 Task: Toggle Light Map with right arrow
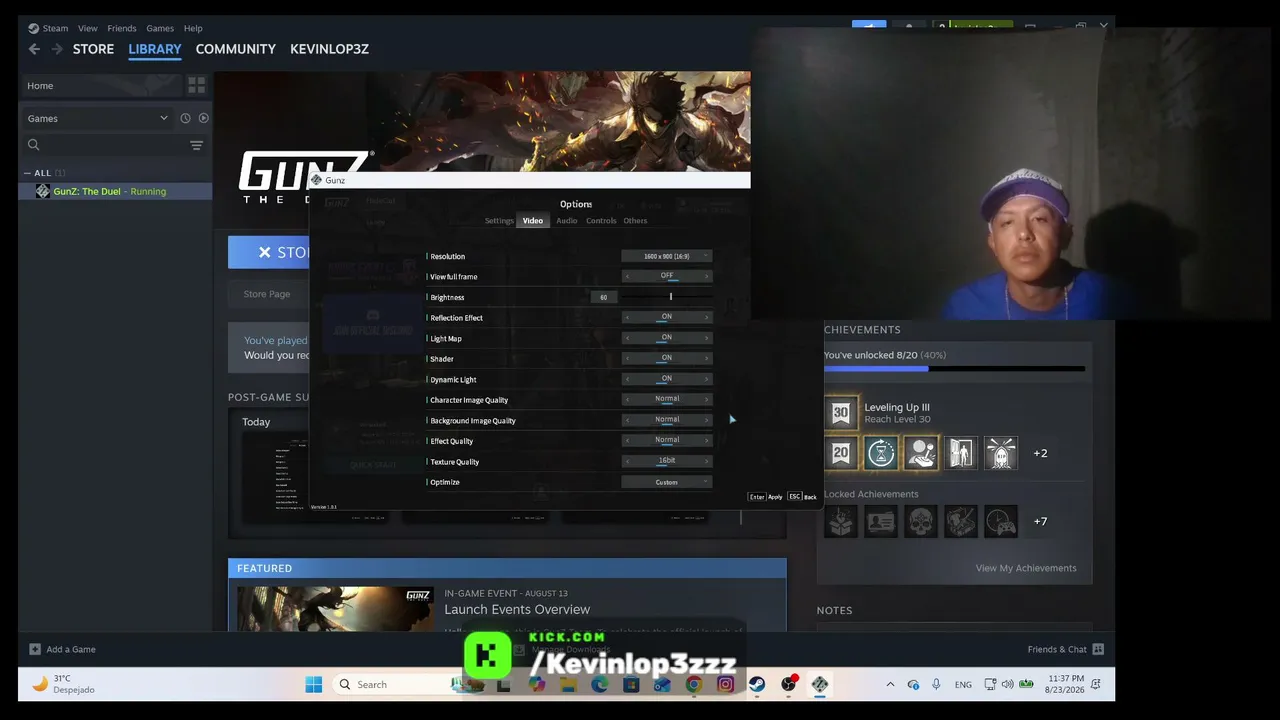pos(707,338)
